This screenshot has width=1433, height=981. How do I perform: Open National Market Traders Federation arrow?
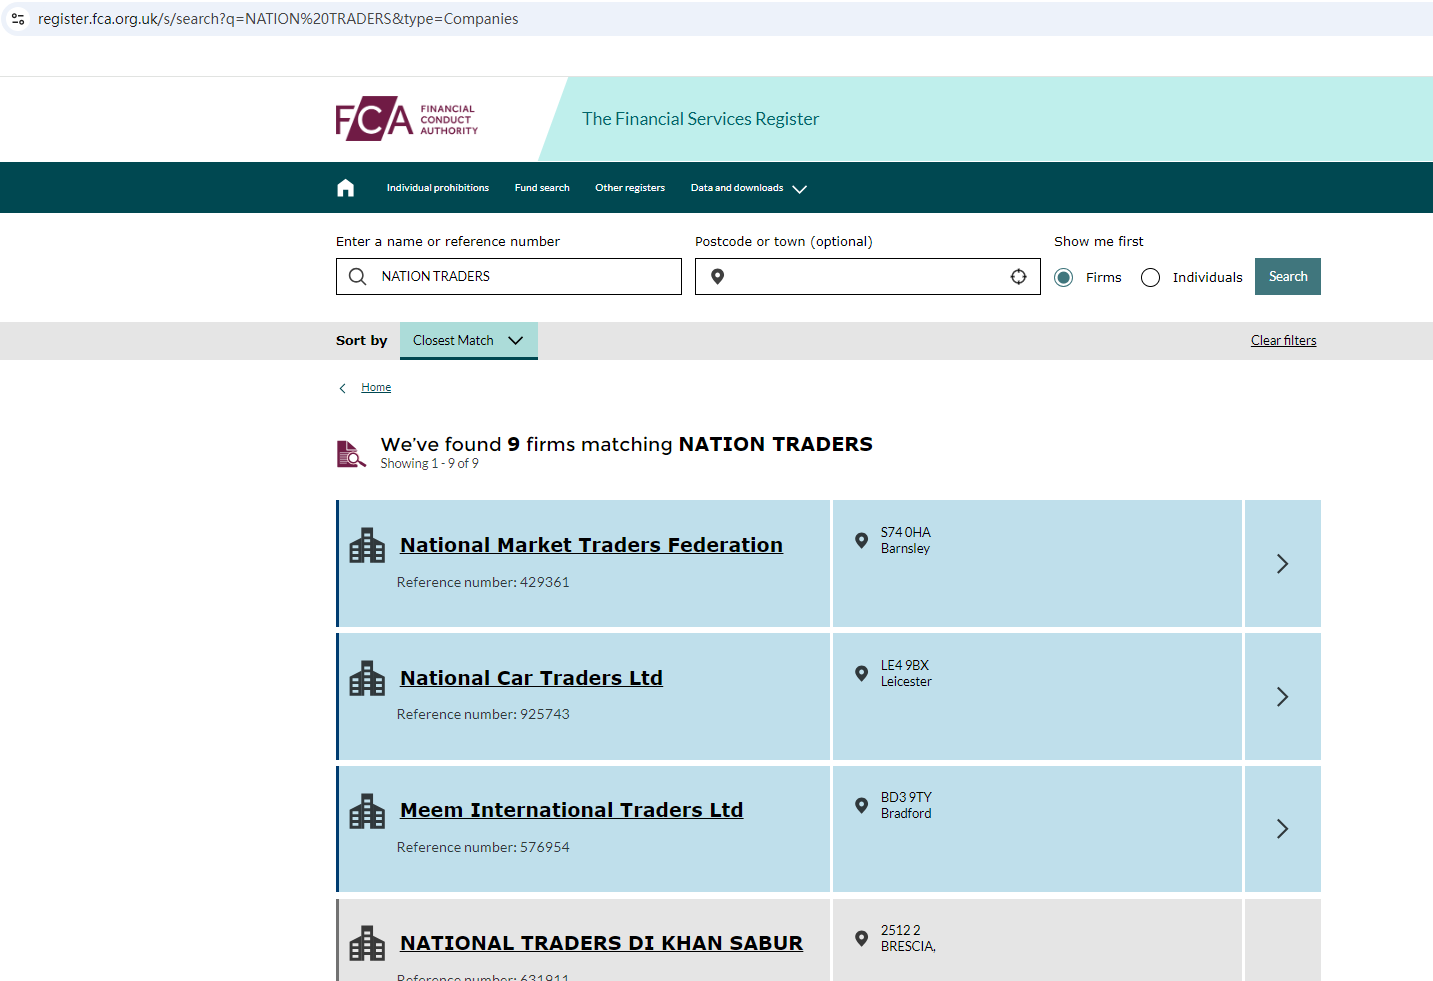pos(1282,564)
